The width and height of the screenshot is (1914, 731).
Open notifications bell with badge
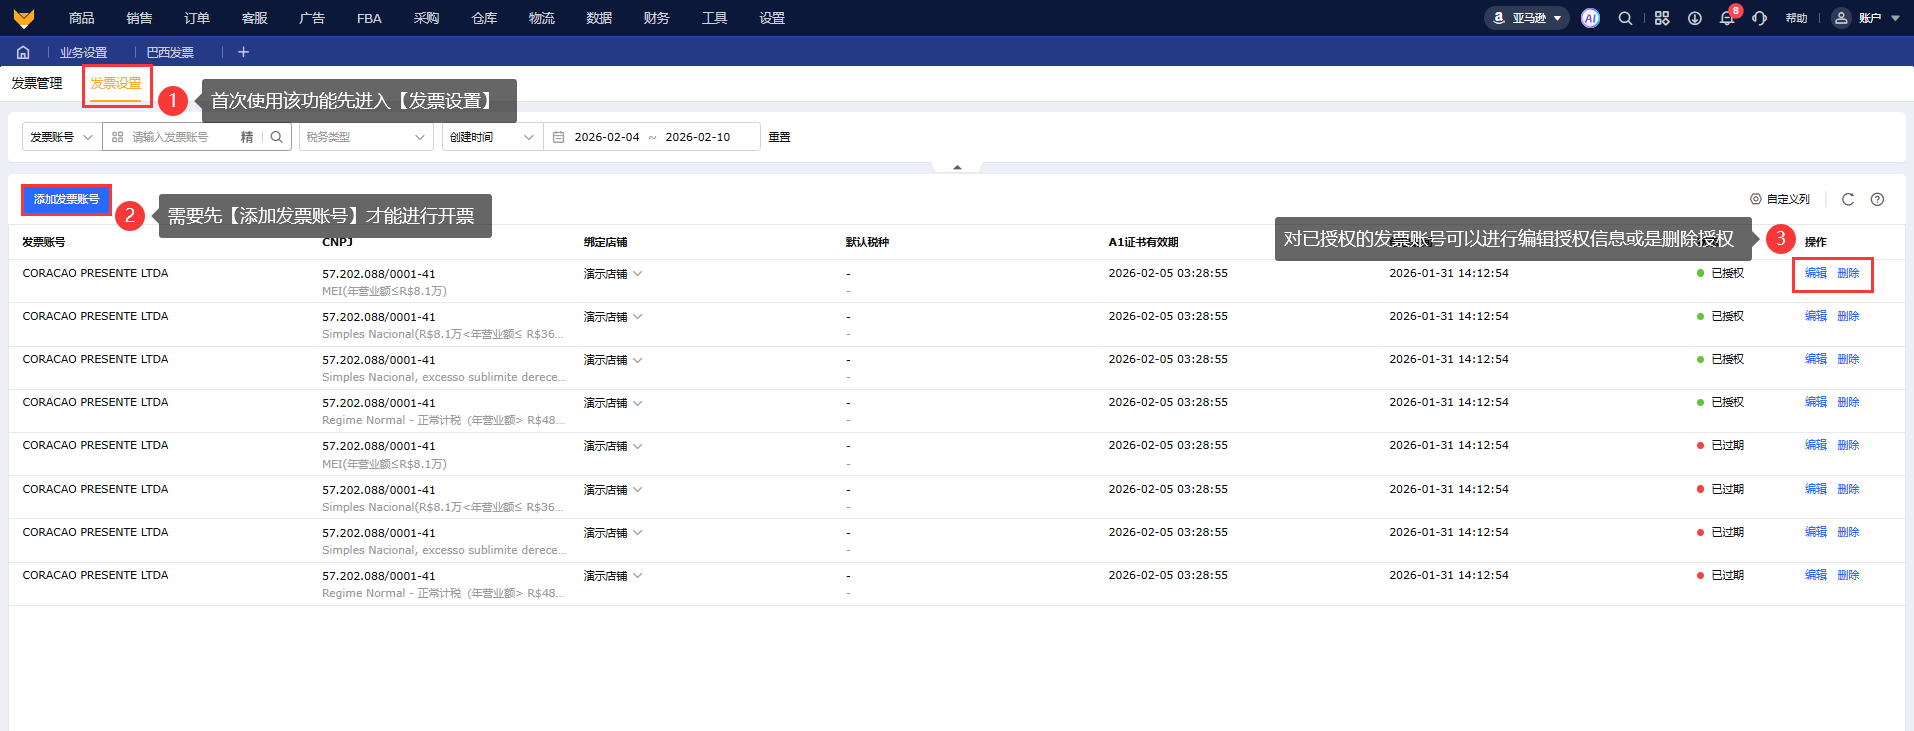[x=1727, y=18]
